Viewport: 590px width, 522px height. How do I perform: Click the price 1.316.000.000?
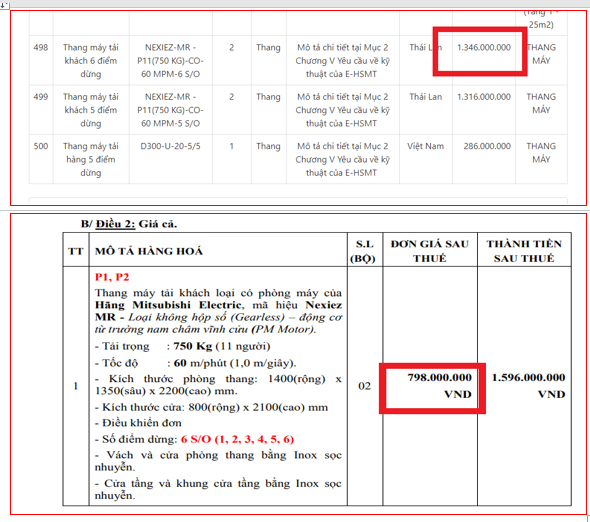[484, 97]
